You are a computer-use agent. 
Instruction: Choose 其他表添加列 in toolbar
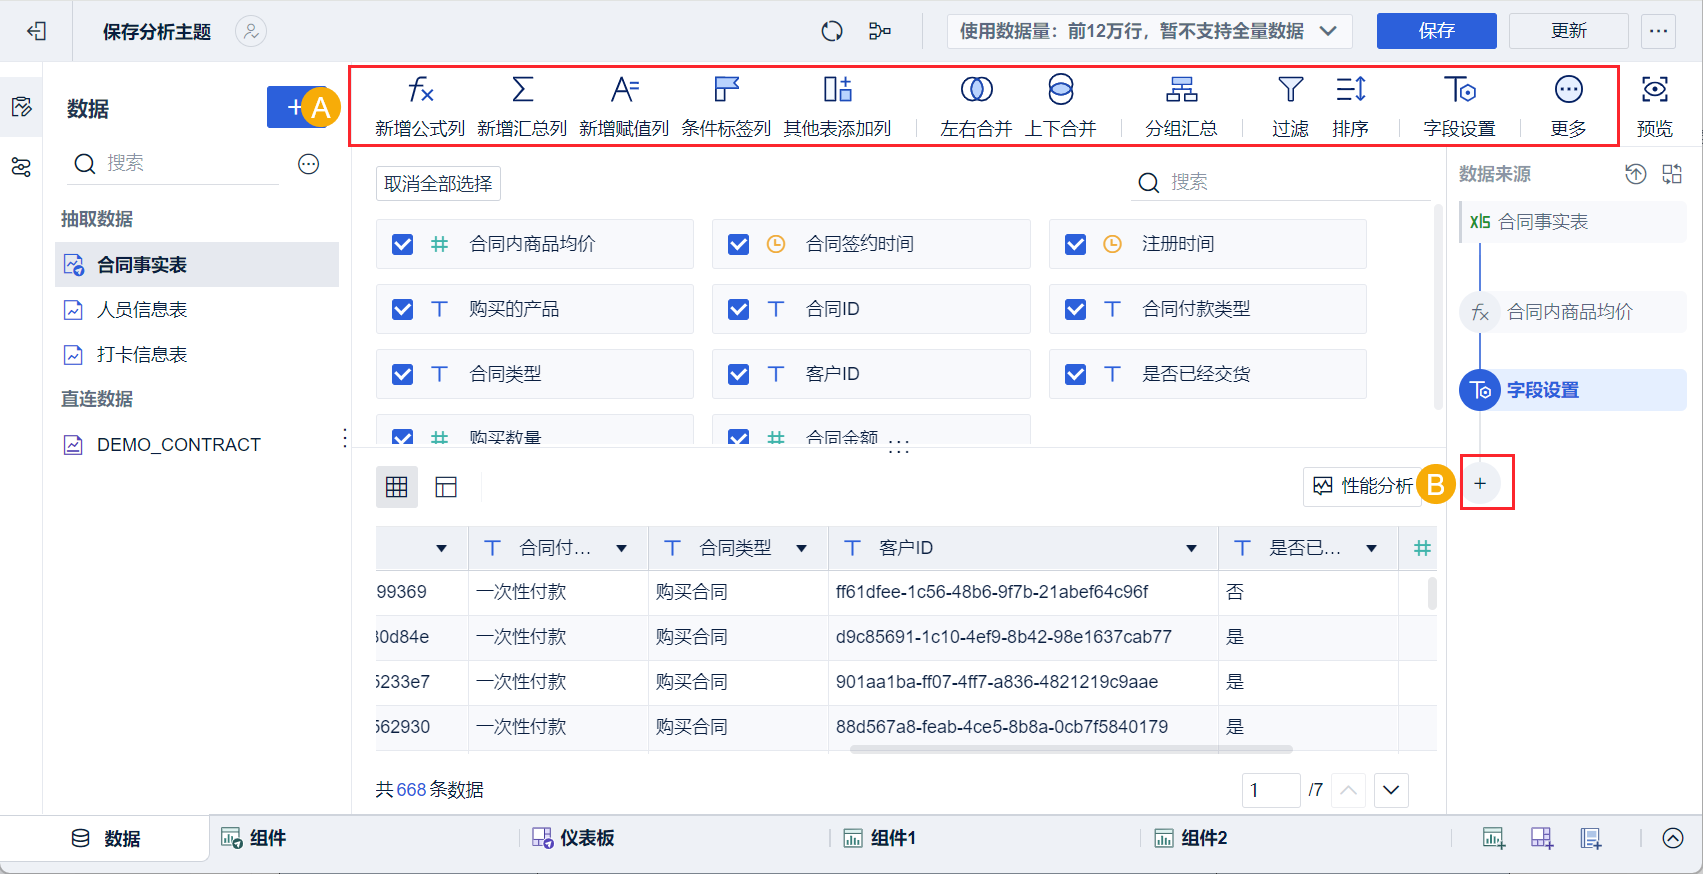837,106
